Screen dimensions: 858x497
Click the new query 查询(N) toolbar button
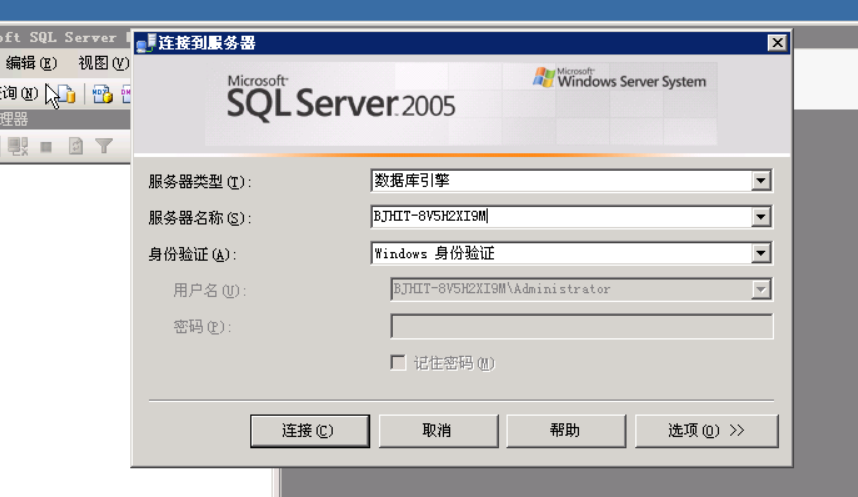(x=19, y=94)
